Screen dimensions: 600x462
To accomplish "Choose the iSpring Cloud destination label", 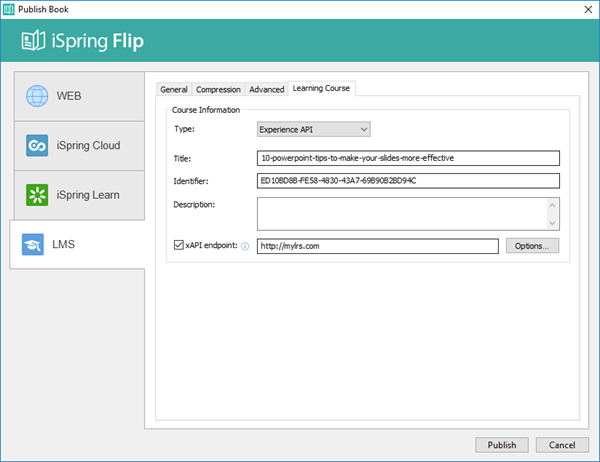I will [x=88, y=145].
